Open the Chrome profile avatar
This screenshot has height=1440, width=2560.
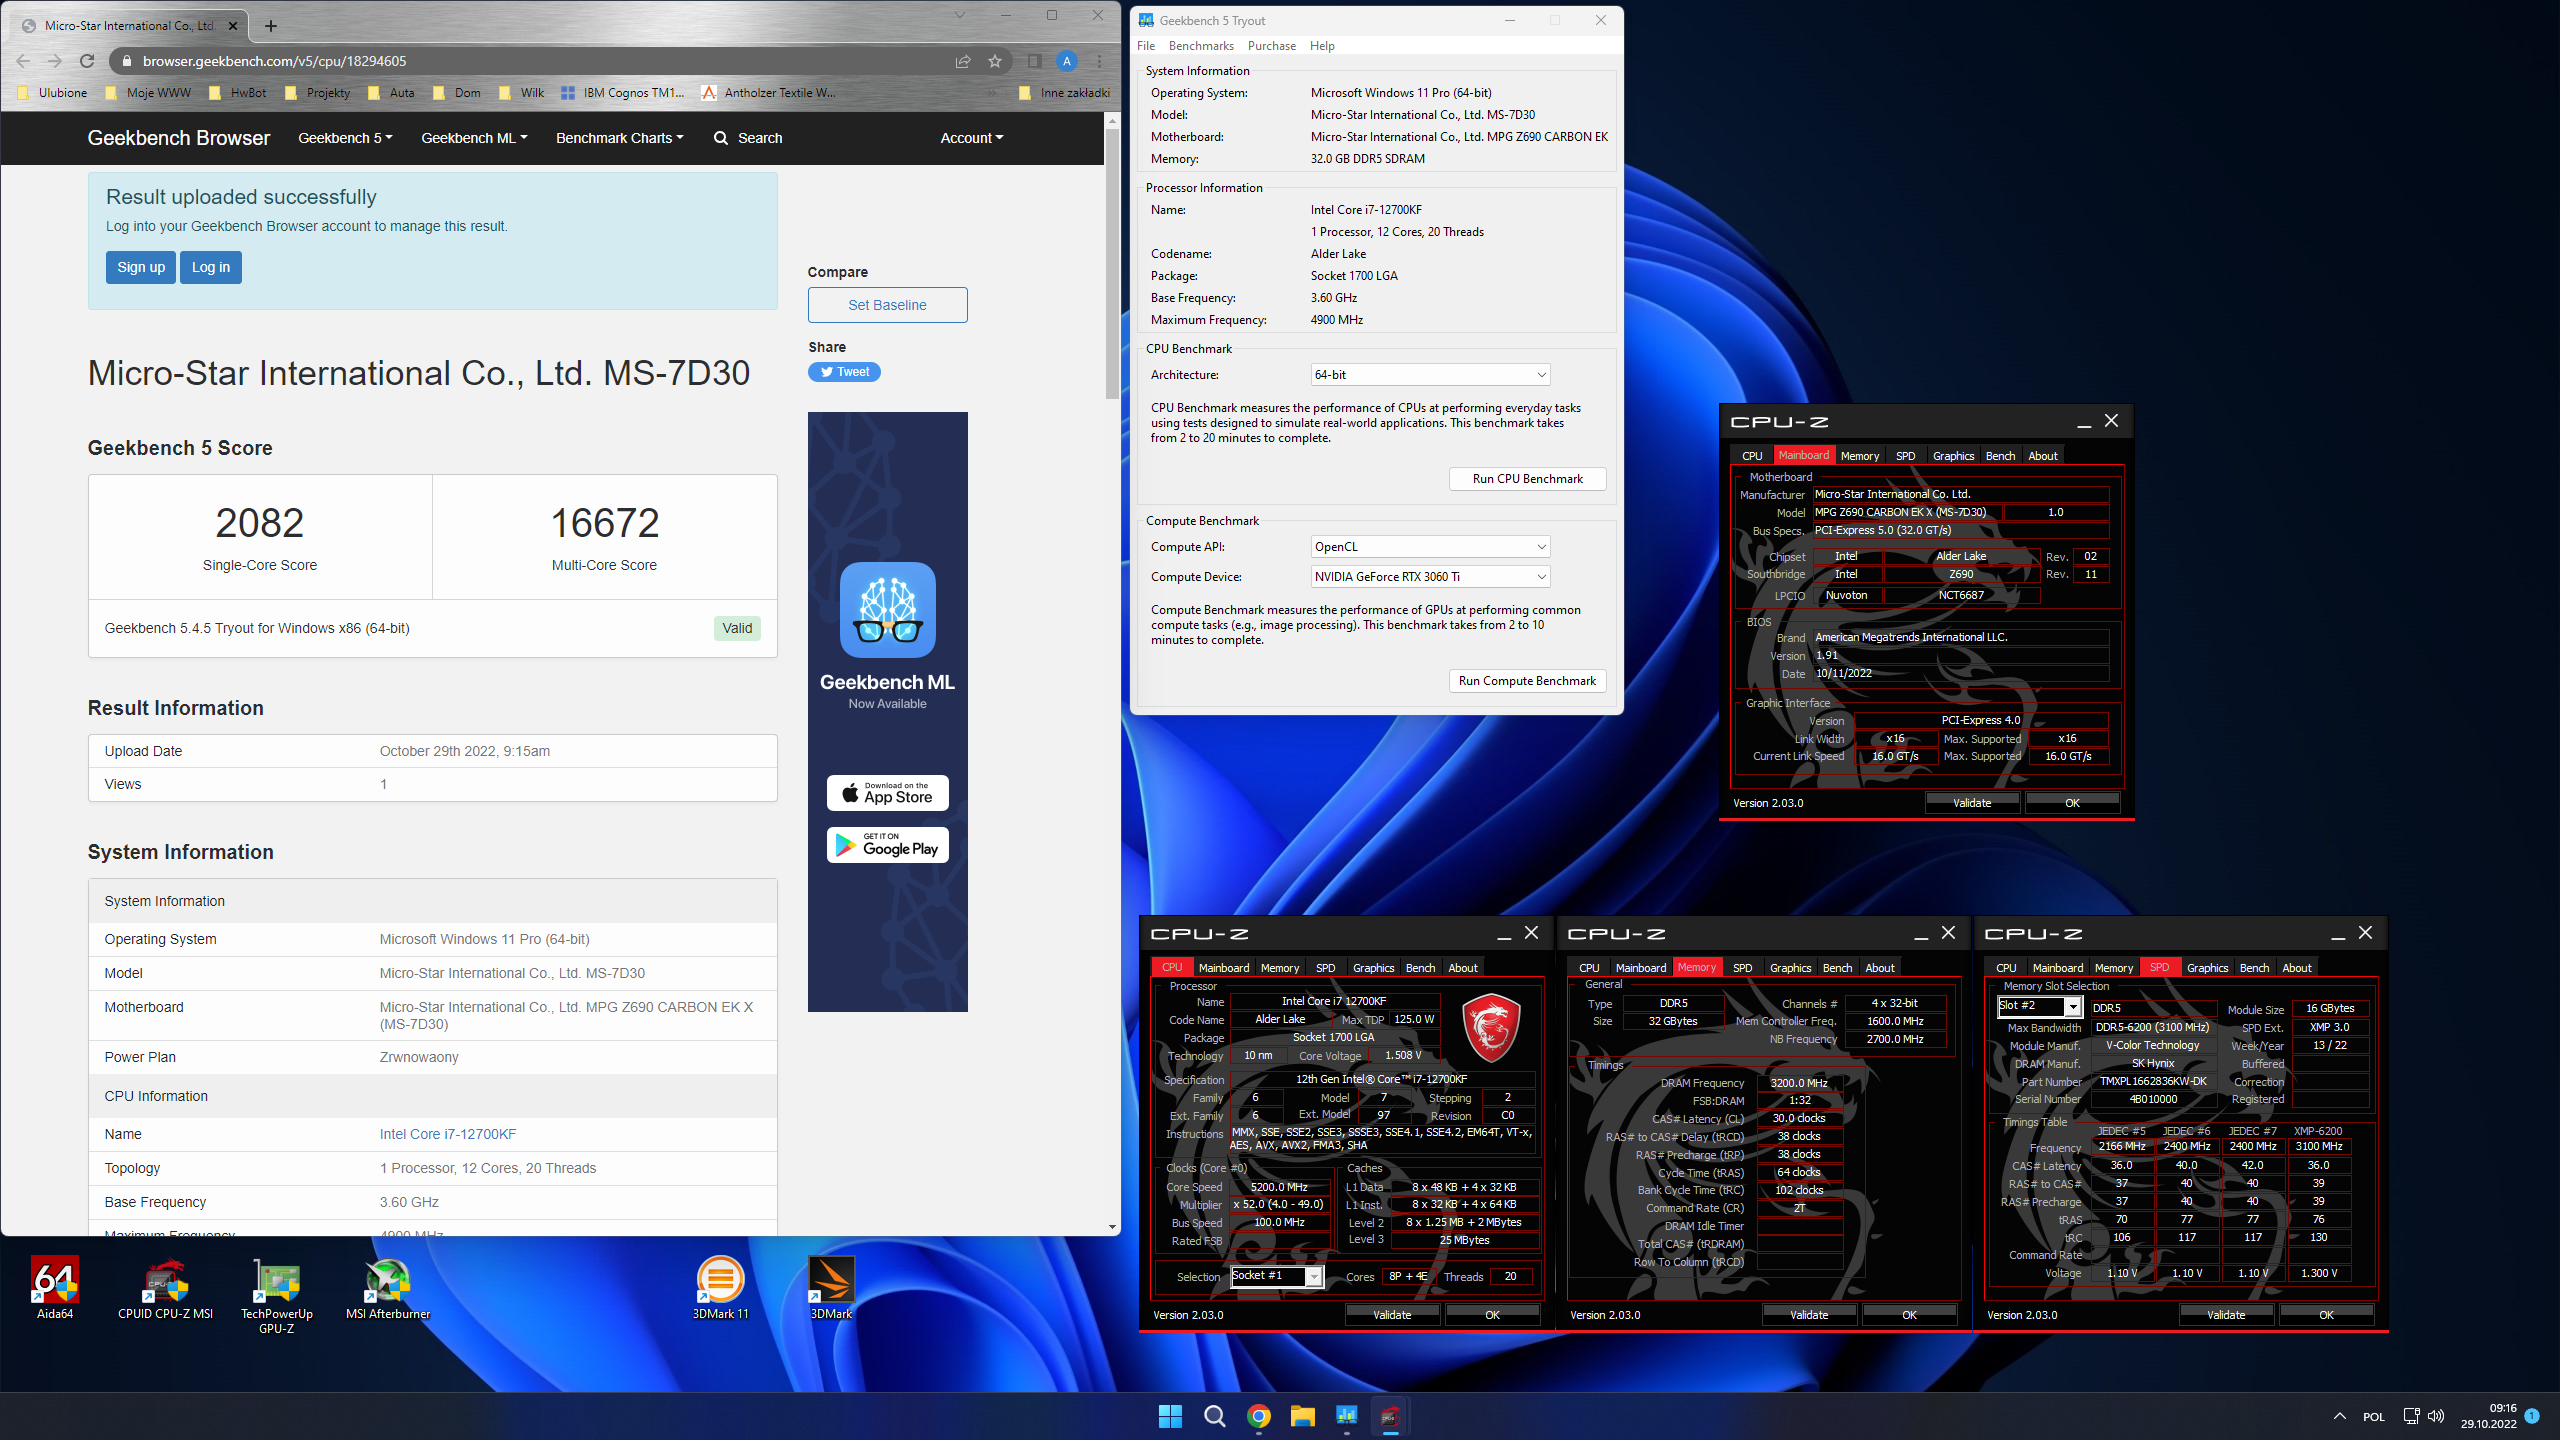(1067, 61)
